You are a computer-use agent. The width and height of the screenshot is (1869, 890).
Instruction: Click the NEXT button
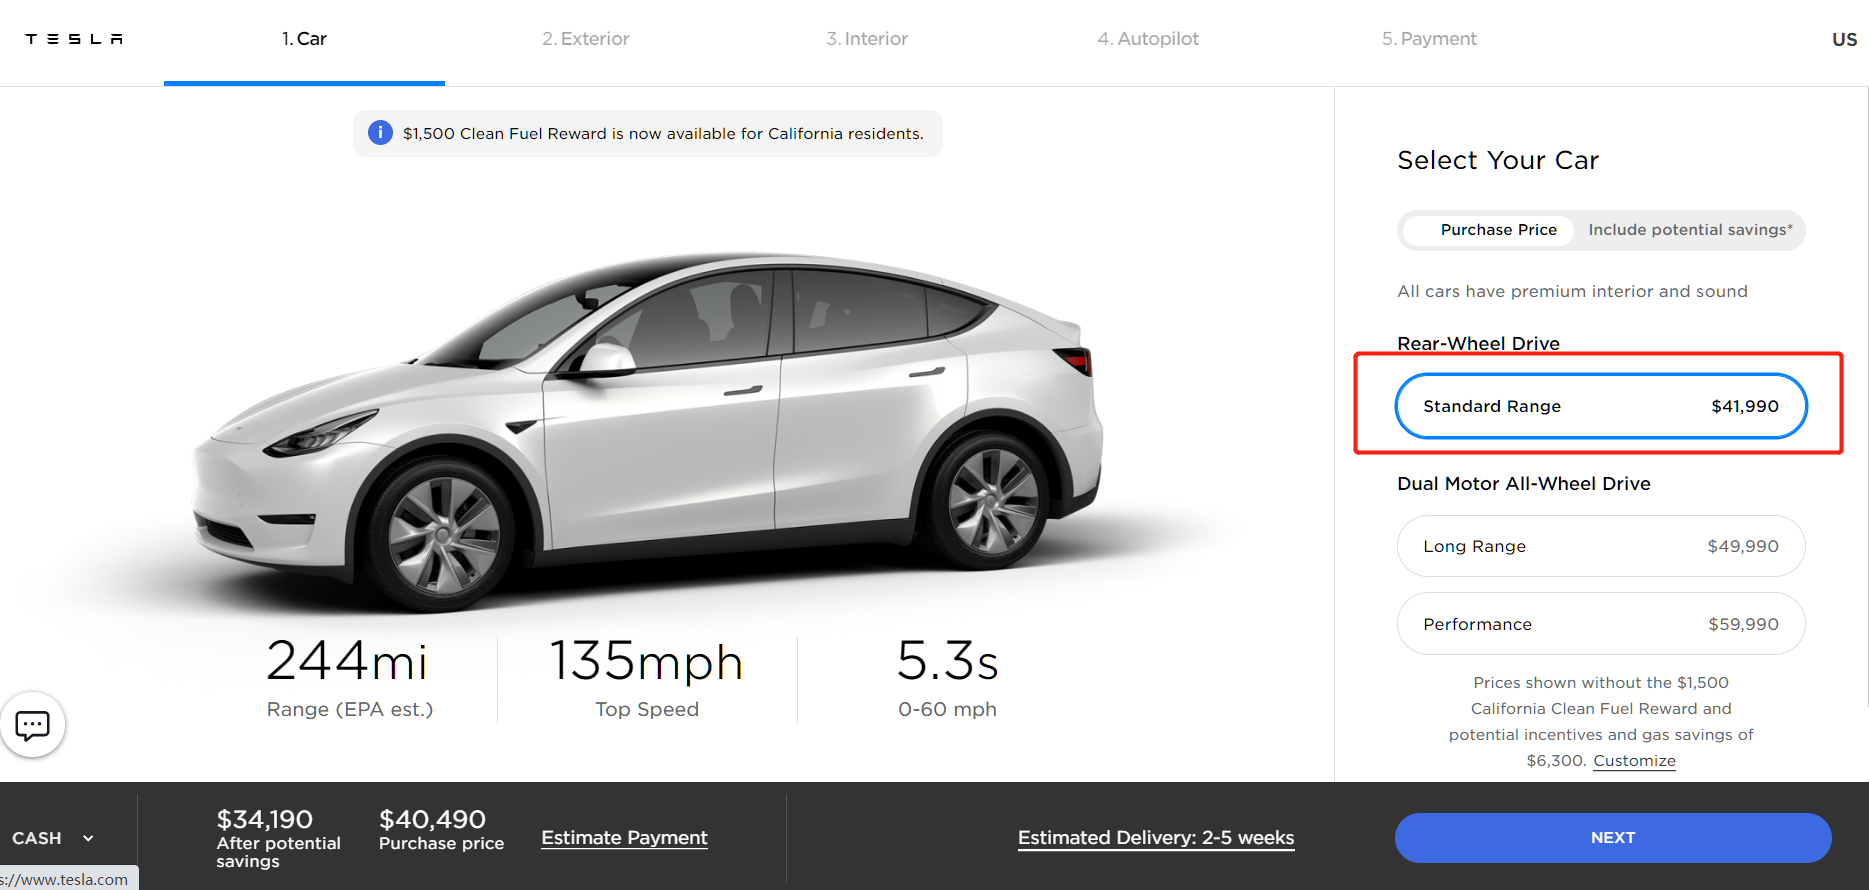click(1613, 838)
